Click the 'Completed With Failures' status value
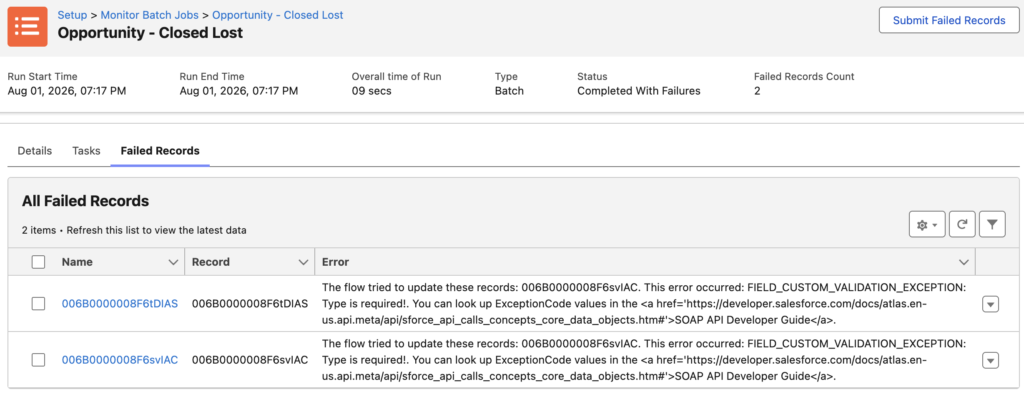The height and width of the screenshot is (394, 1024). pos(639,91)
